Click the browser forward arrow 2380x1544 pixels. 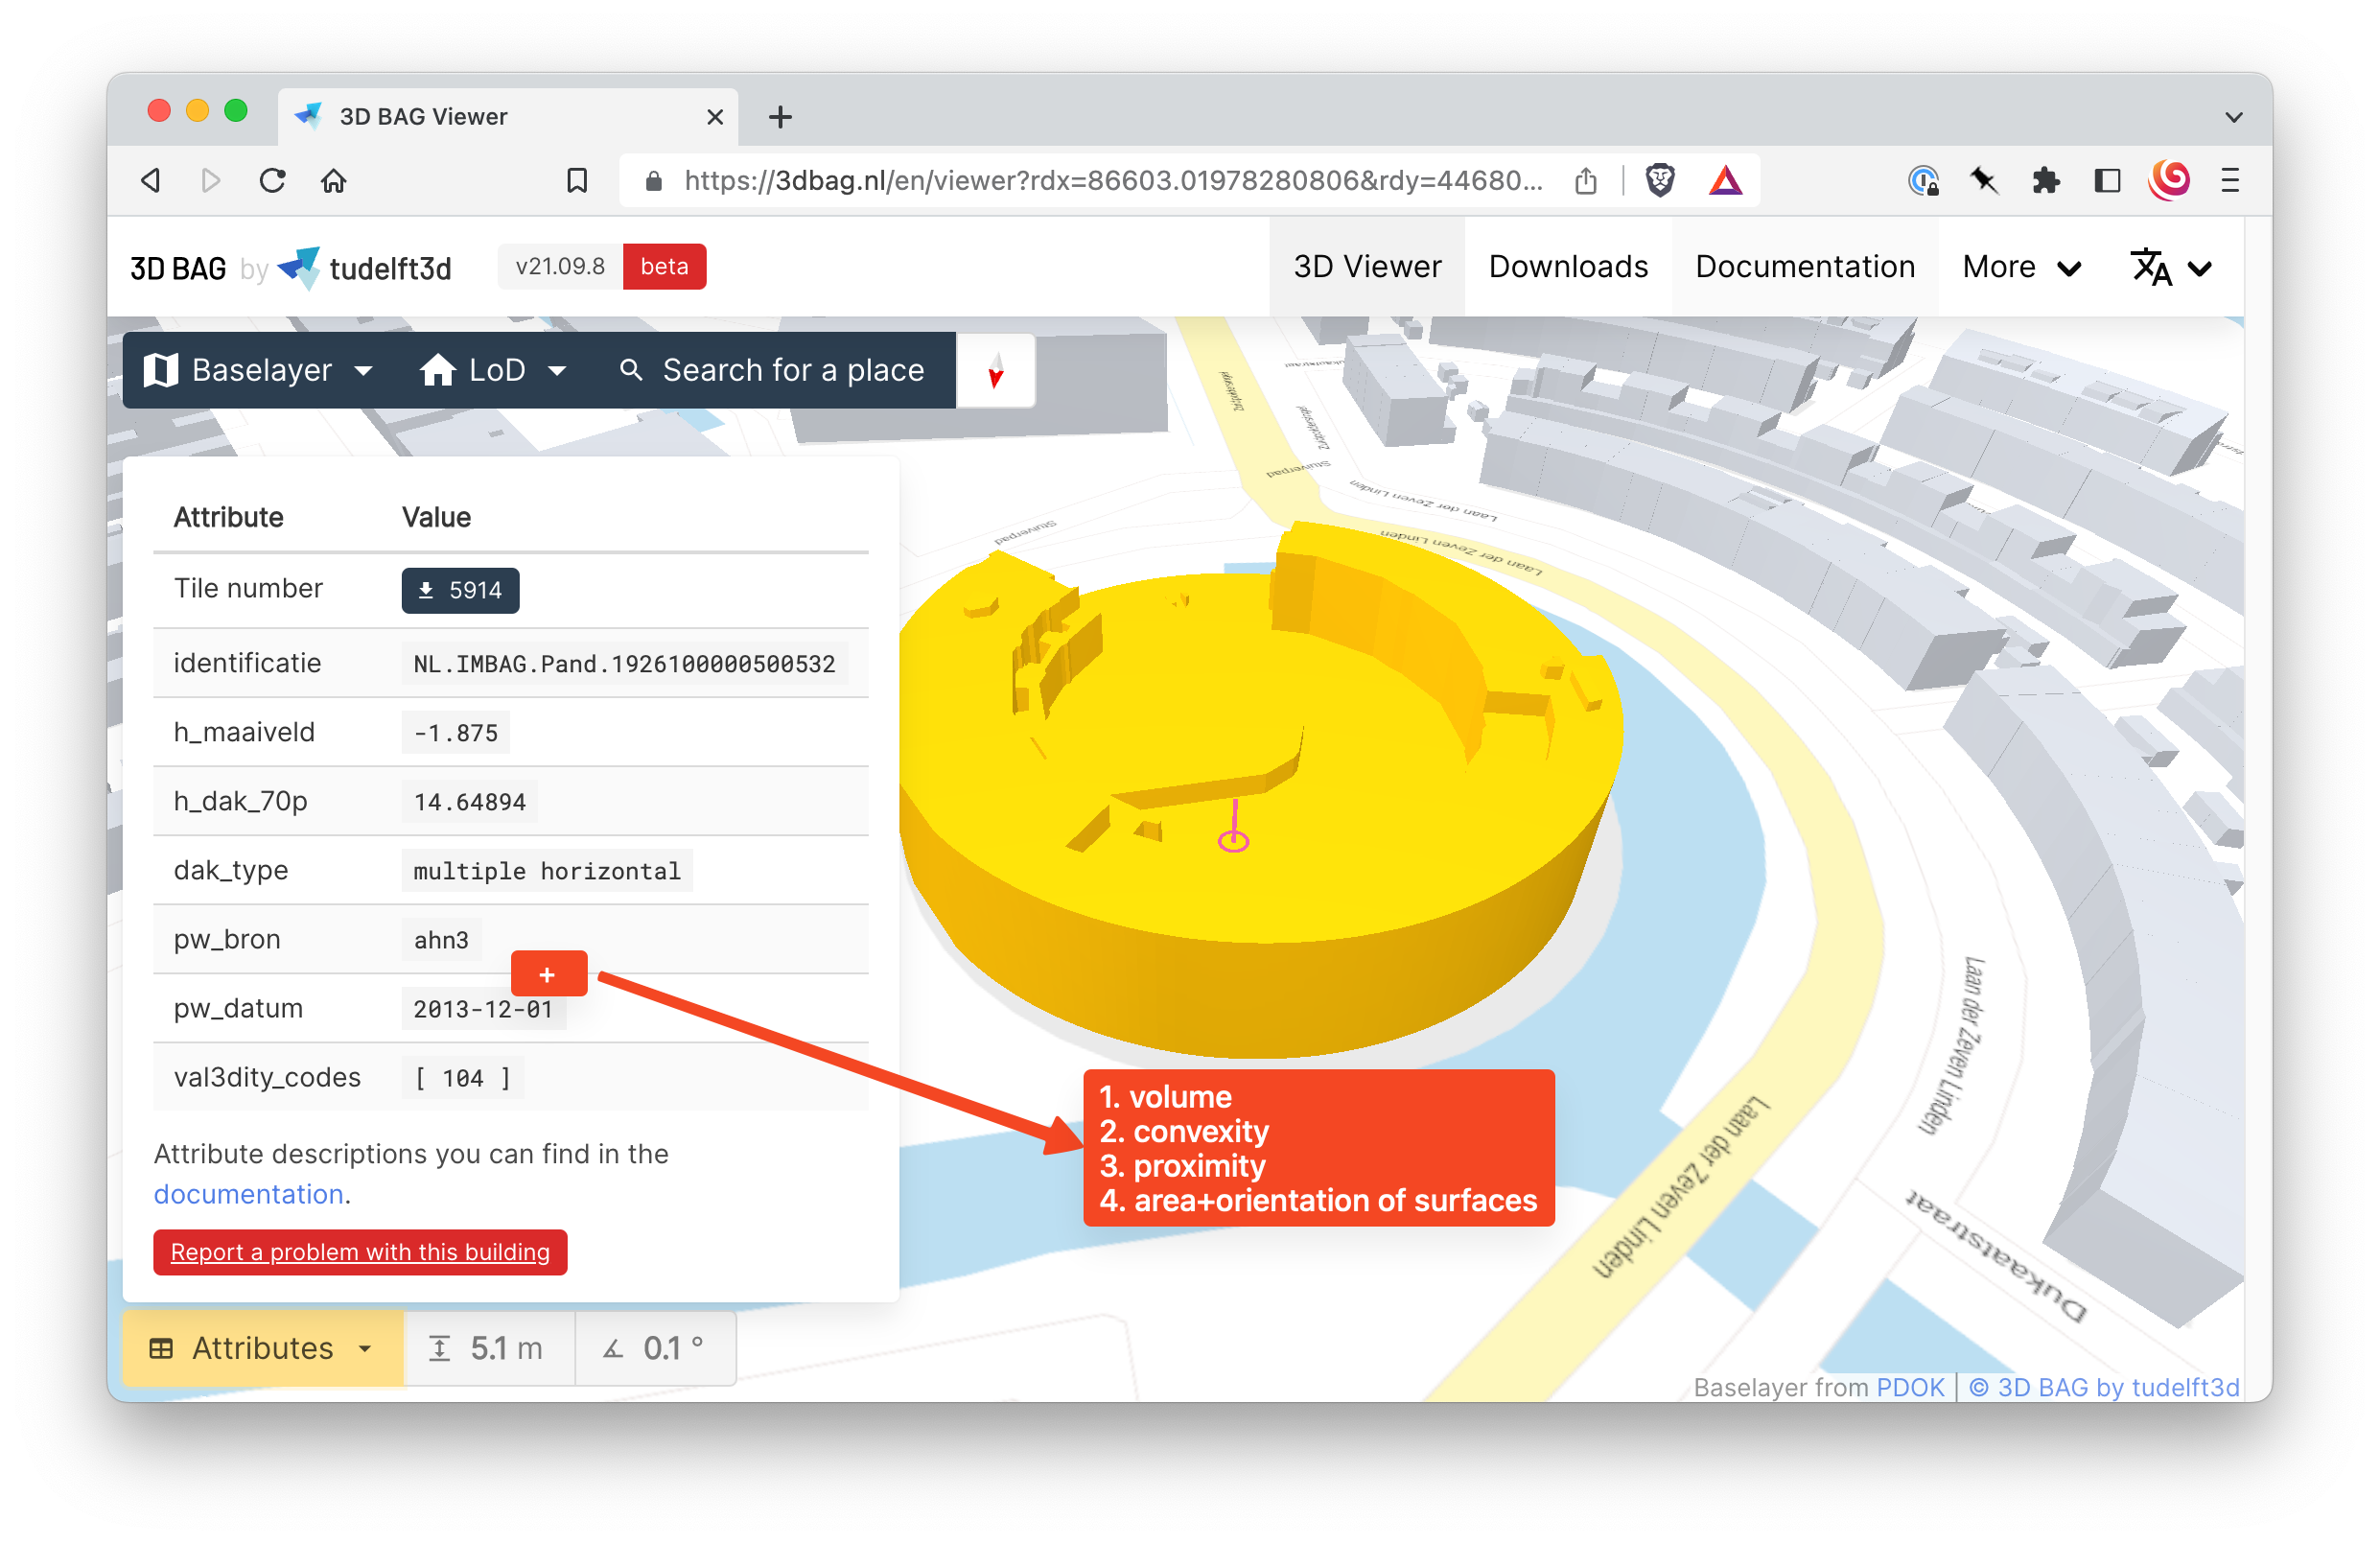[210, 181]
